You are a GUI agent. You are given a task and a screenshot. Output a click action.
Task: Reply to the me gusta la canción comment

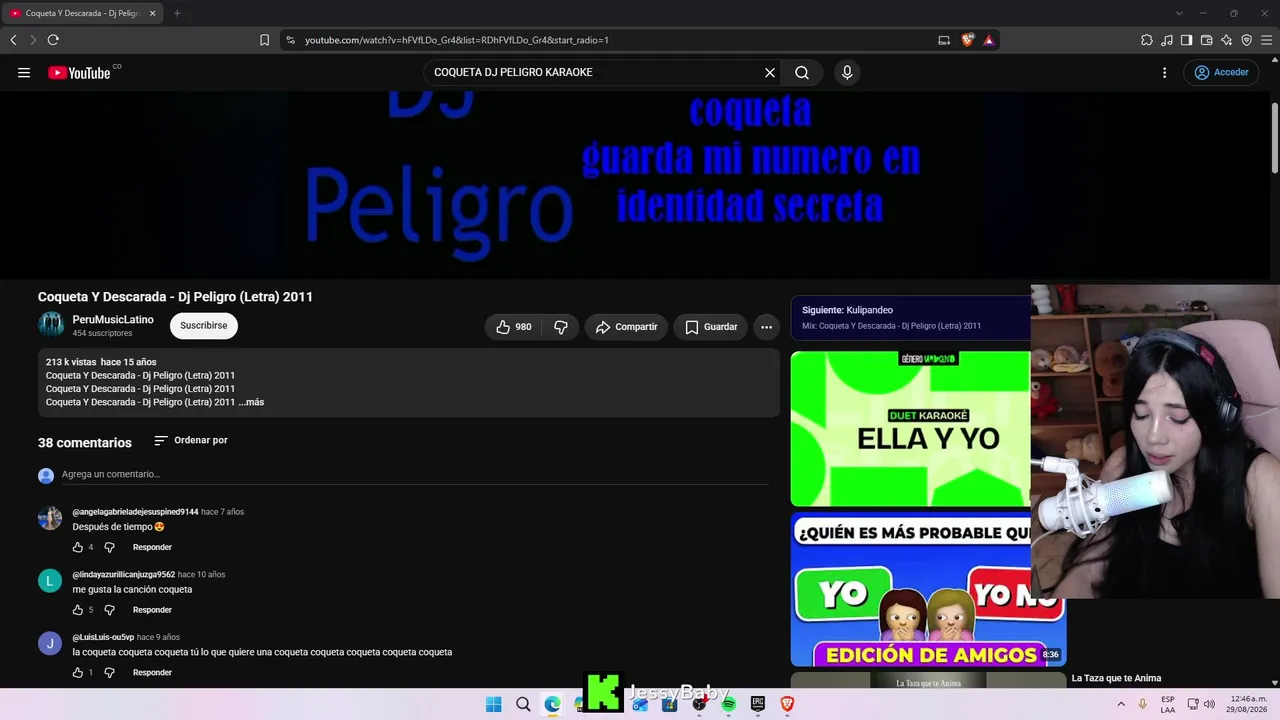(152, 610)
